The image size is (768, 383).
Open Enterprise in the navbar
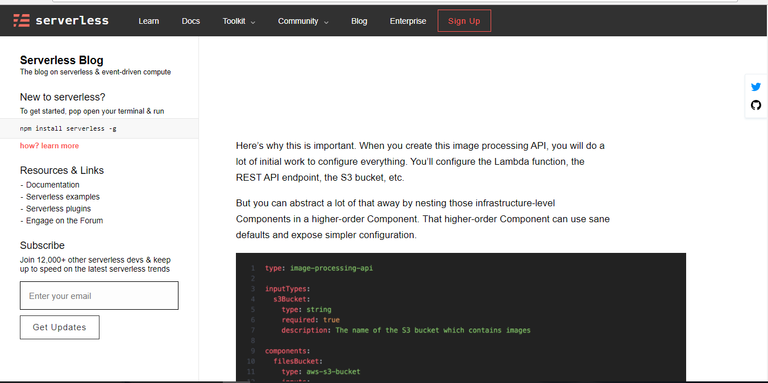(408, 21)
